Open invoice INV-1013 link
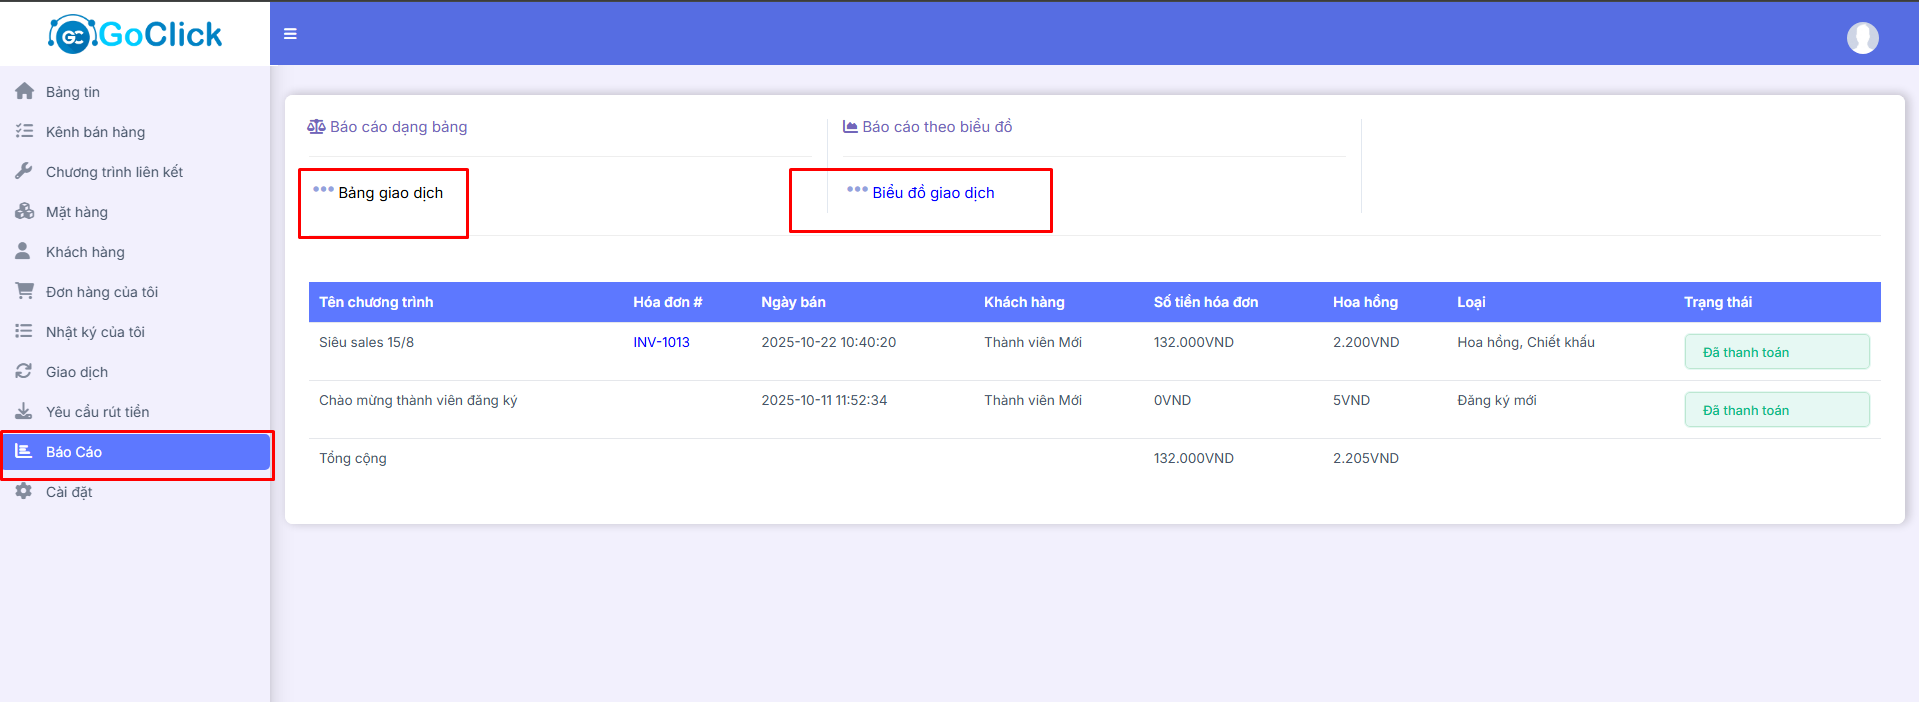 (x=661, y=342)
